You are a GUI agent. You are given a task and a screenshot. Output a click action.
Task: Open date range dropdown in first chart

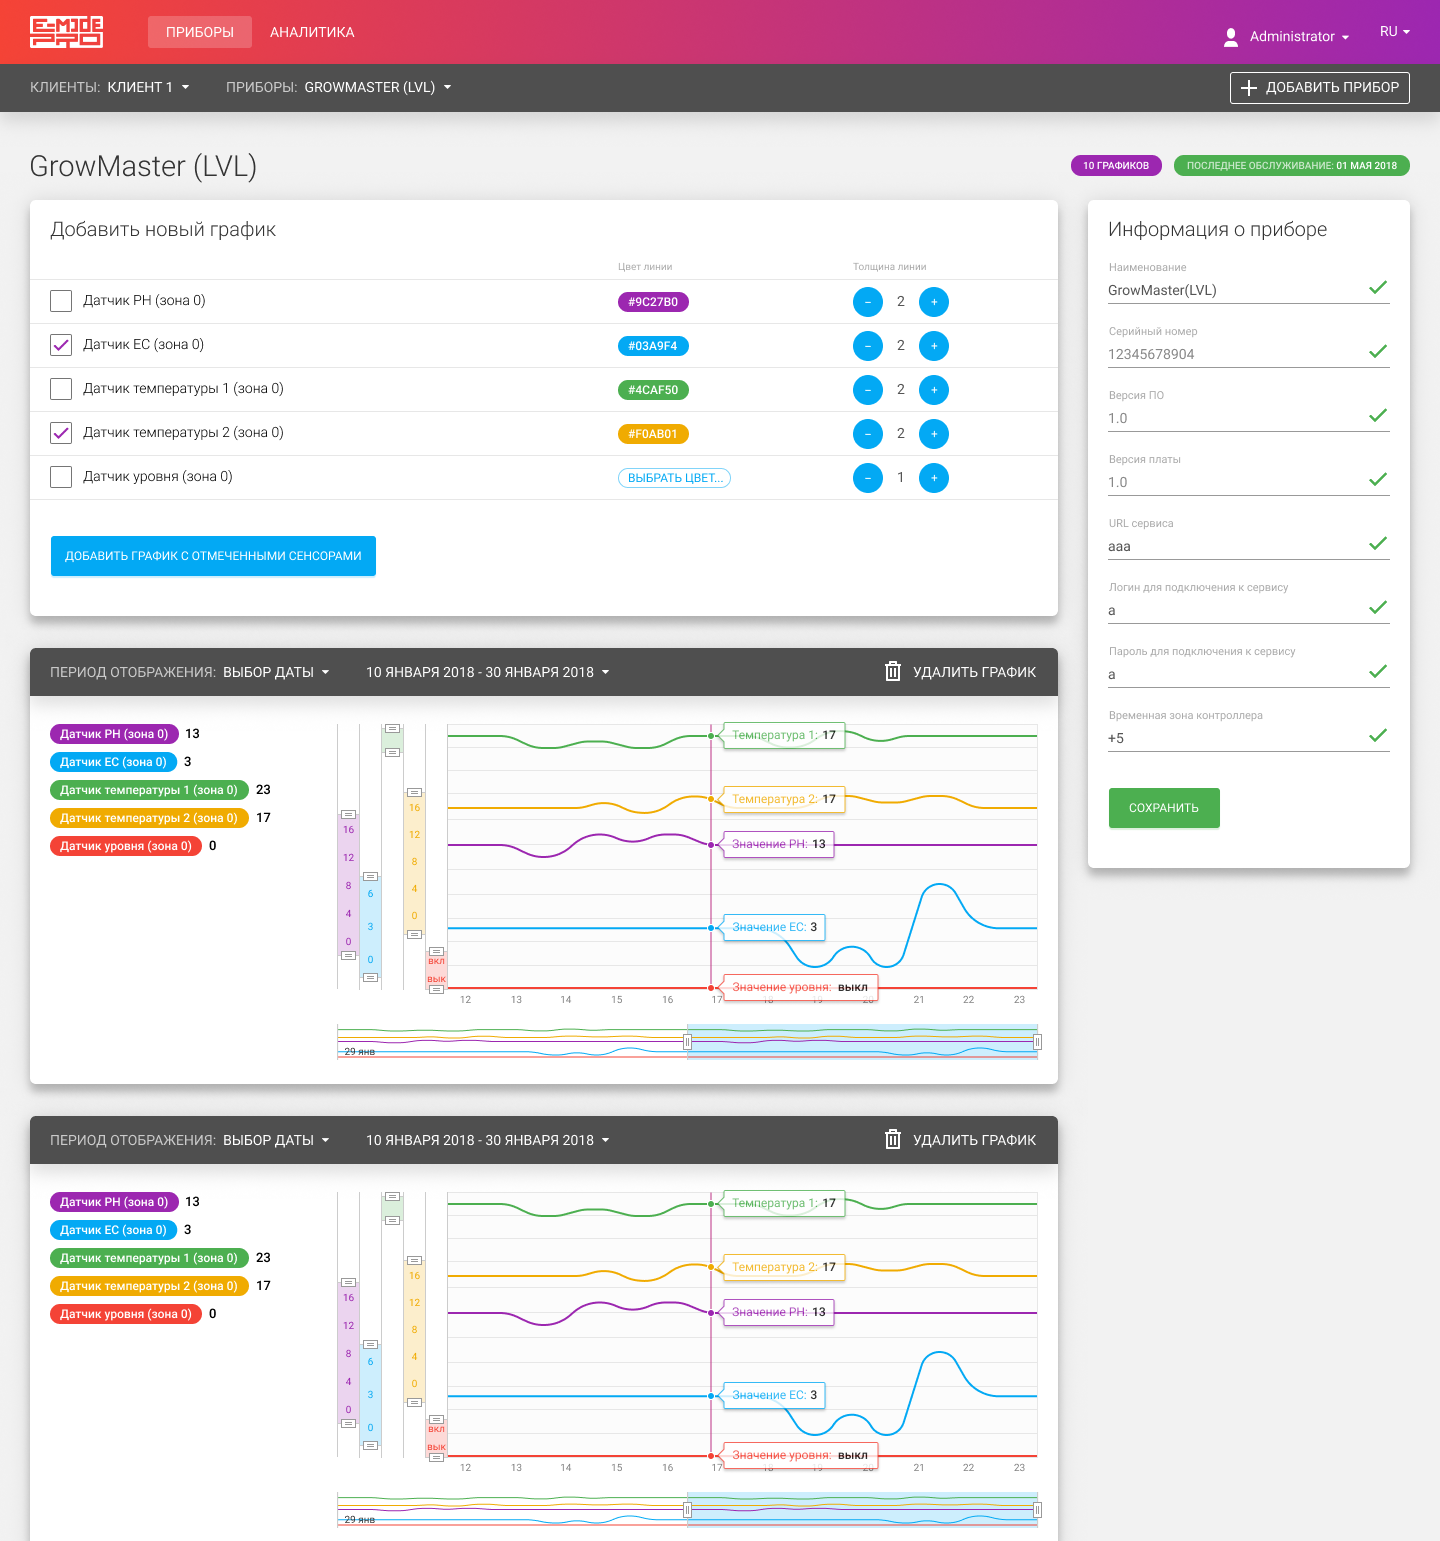(488, 673)
